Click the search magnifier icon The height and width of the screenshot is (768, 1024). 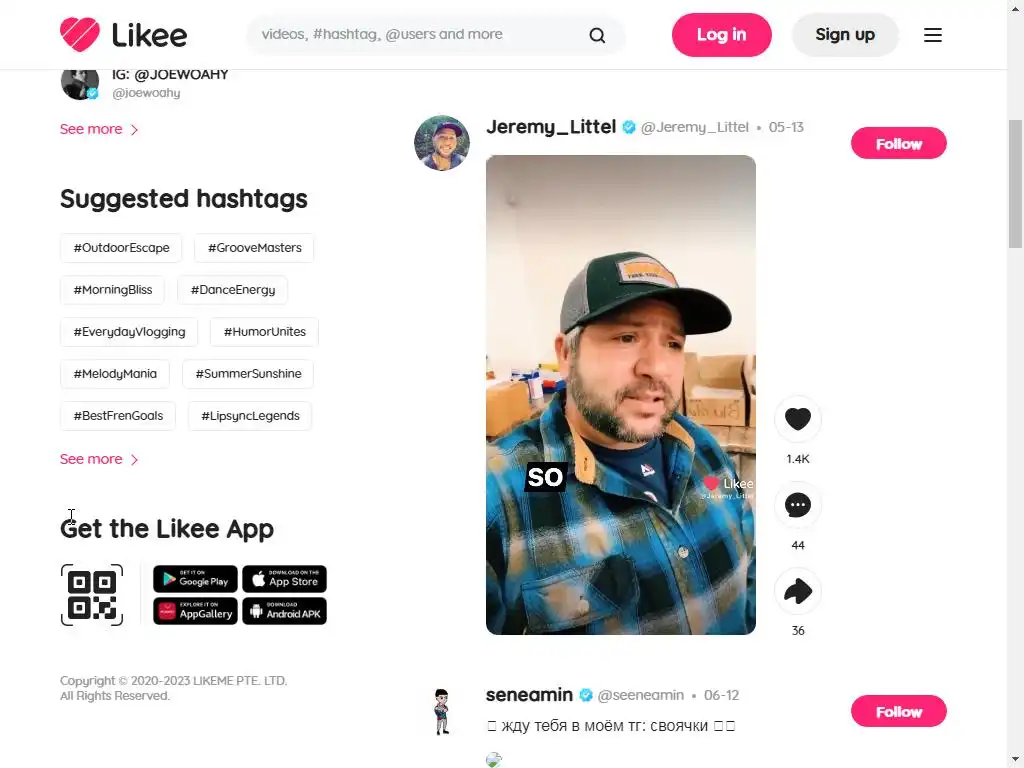click(597, 35)
